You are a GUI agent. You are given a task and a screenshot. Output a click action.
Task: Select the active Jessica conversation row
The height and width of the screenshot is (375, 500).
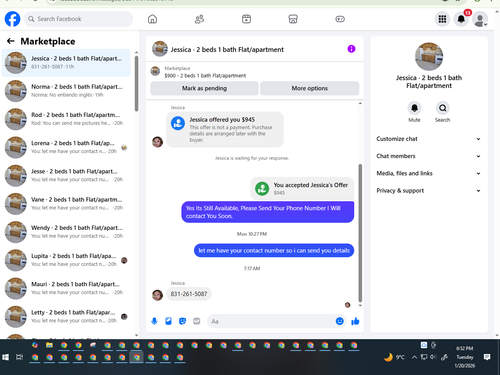(66, 63)
